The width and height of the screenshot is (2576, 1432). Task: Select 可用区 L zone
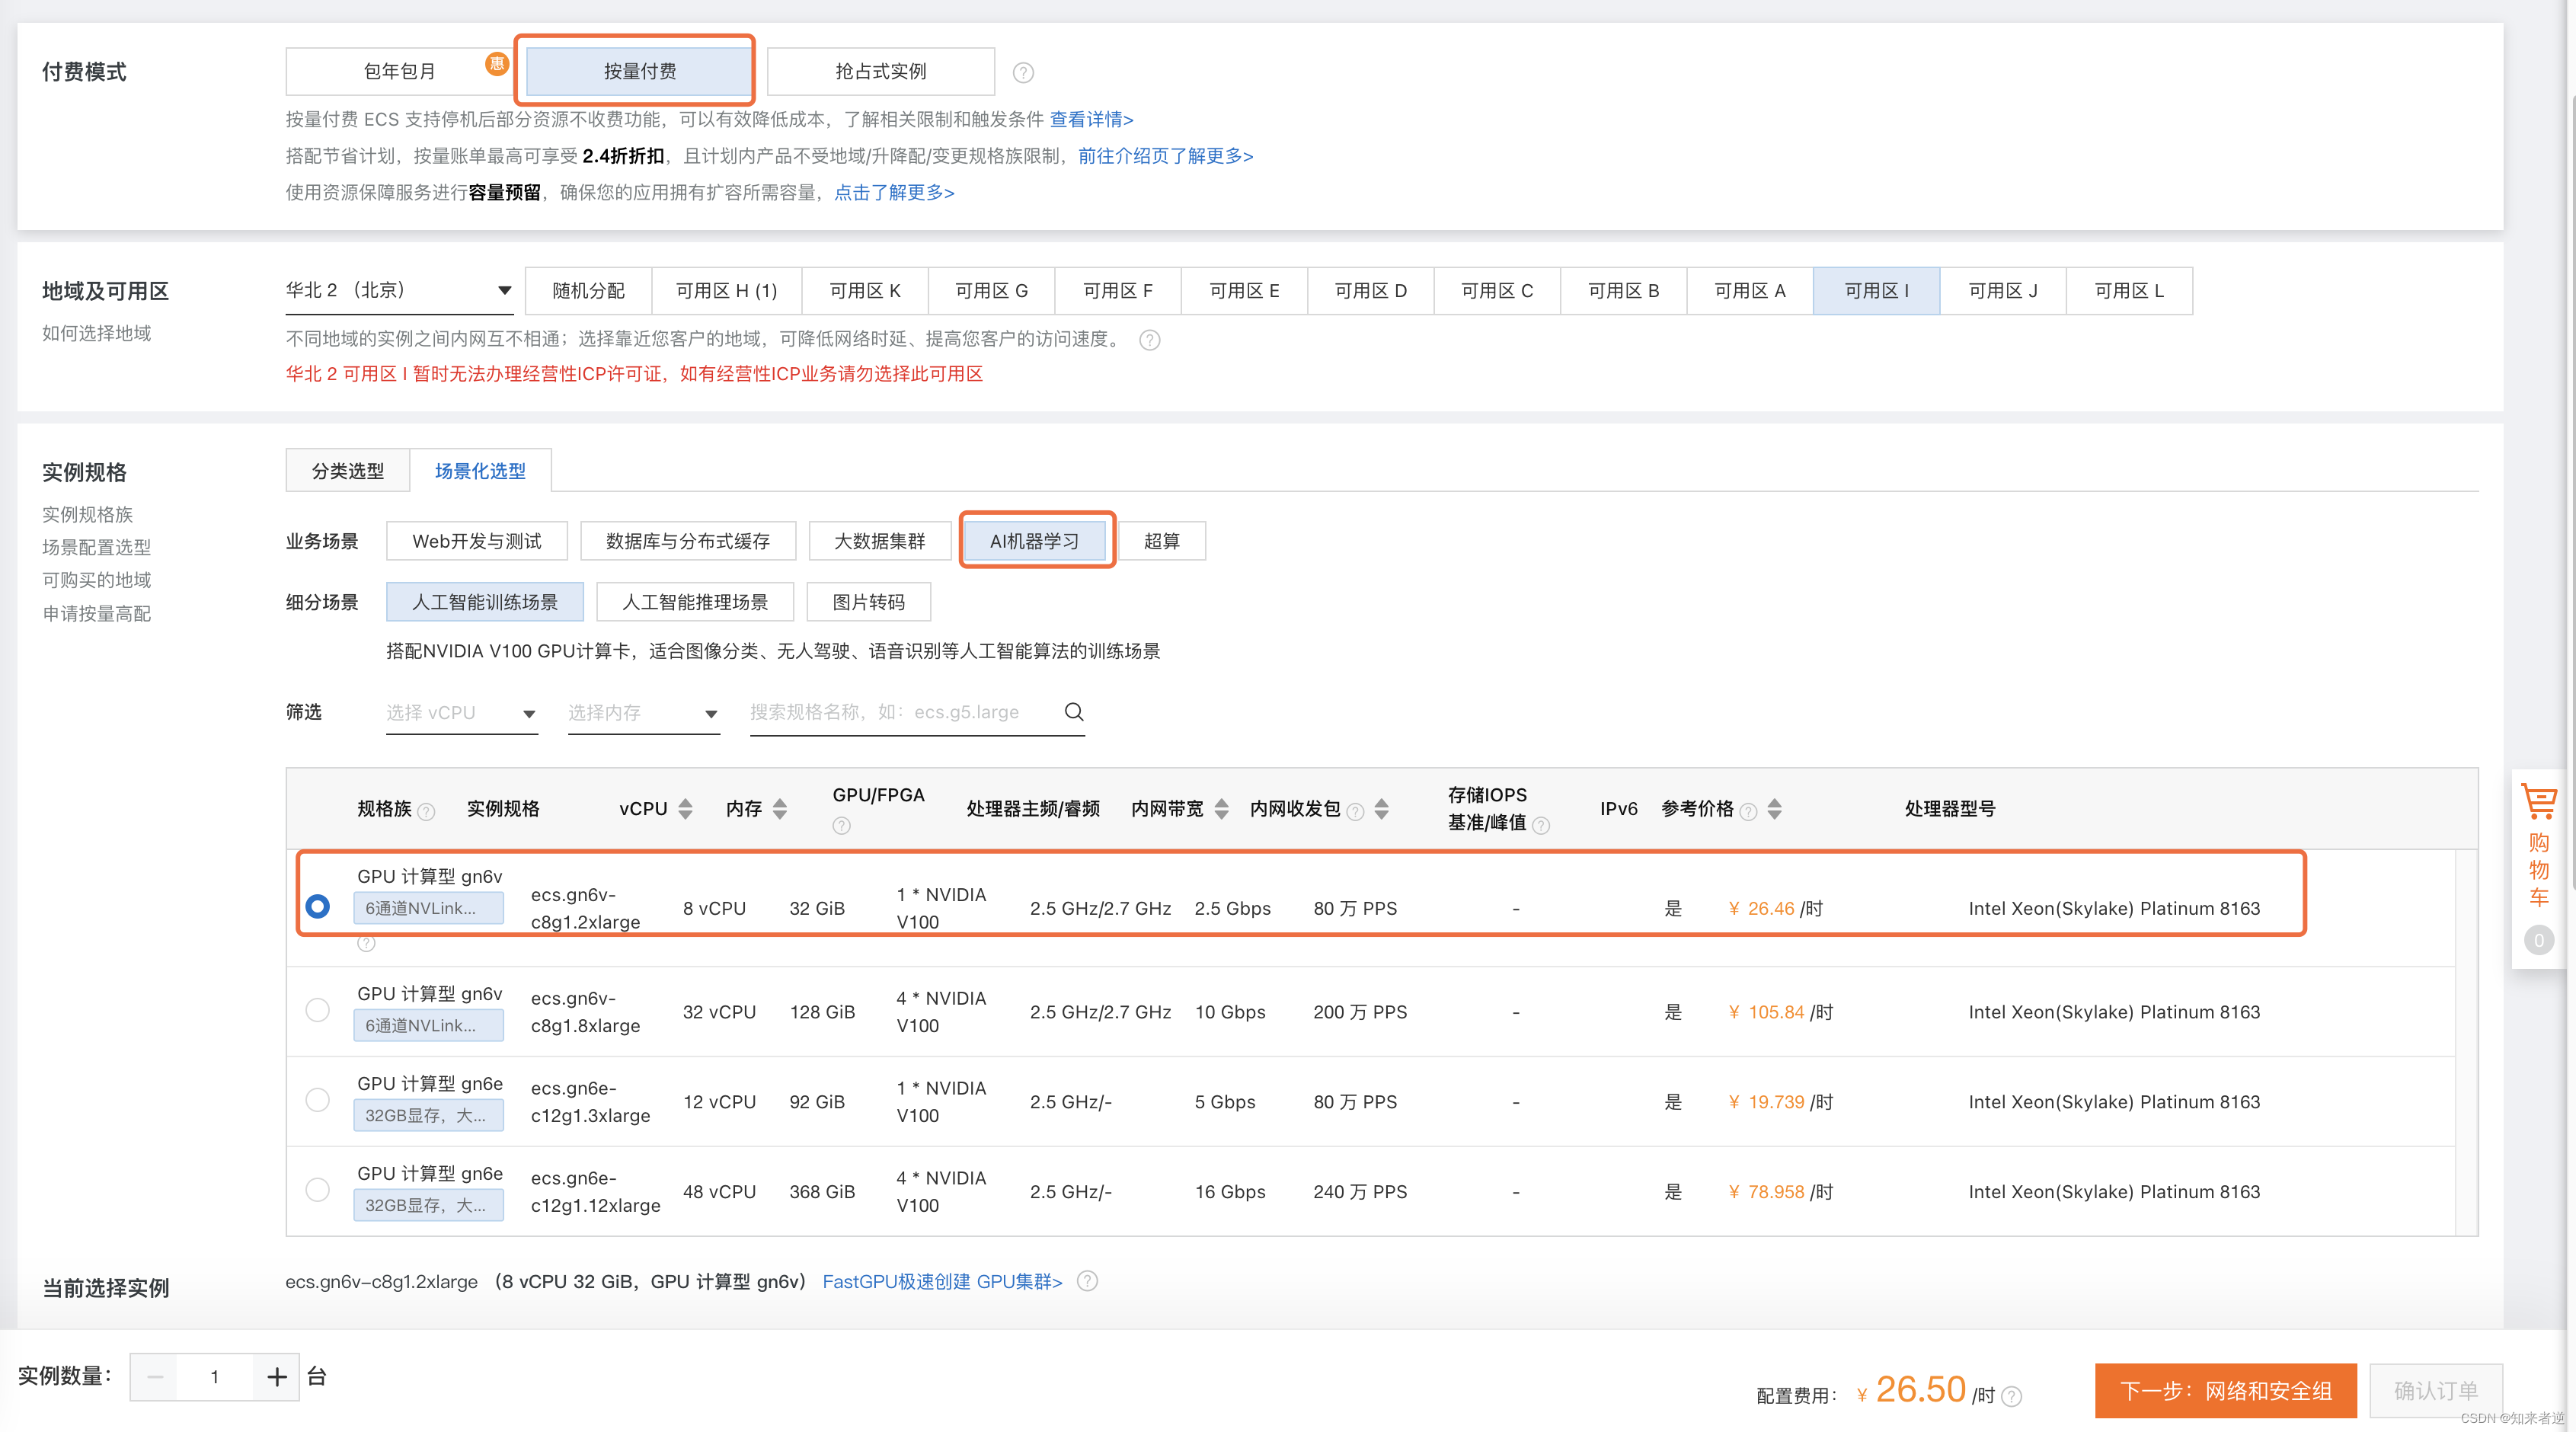pos(2129,291)
